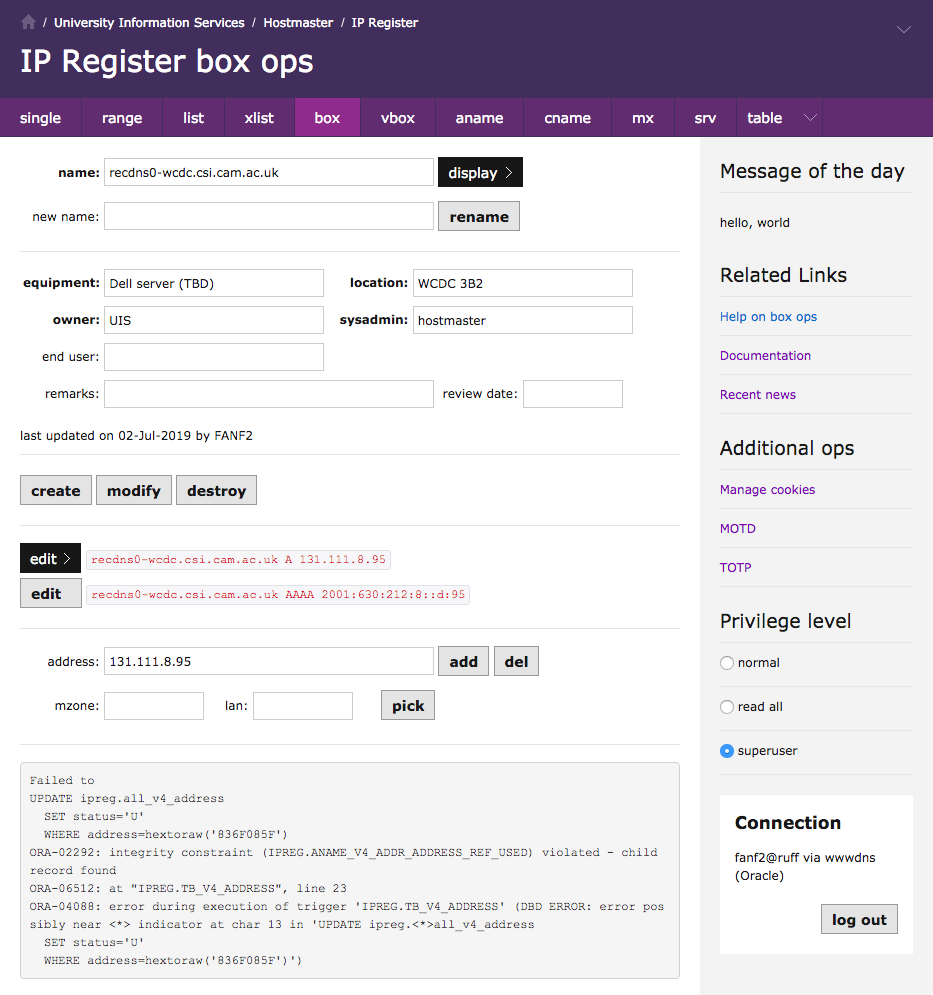Open the cname tab

pyautogui.click(x=567, y=118)
